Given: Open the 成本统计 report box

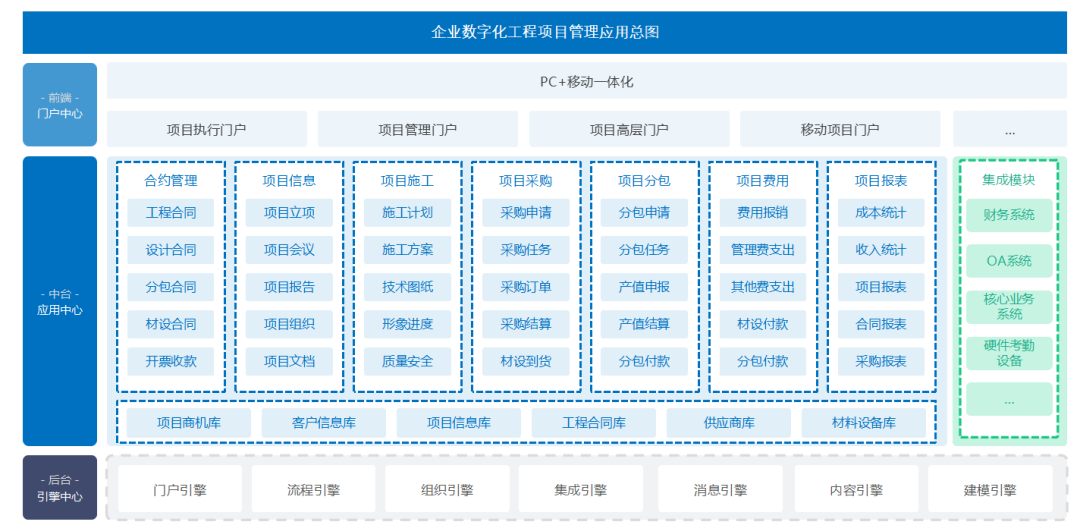Looking at the screenshot, I should pyautogui.click(x=882, y=213).
